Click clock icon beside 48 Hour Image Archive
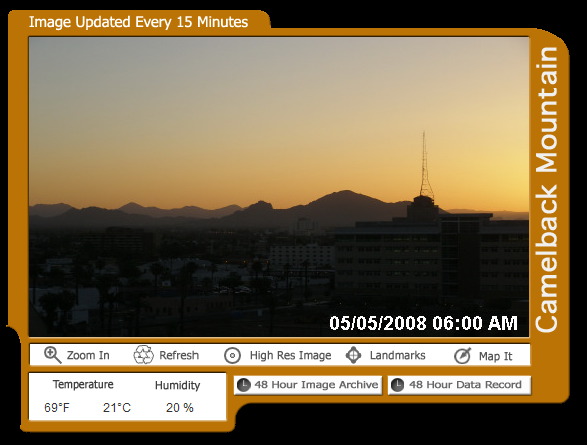Screen dimensions: 587x445 (243, 385)
